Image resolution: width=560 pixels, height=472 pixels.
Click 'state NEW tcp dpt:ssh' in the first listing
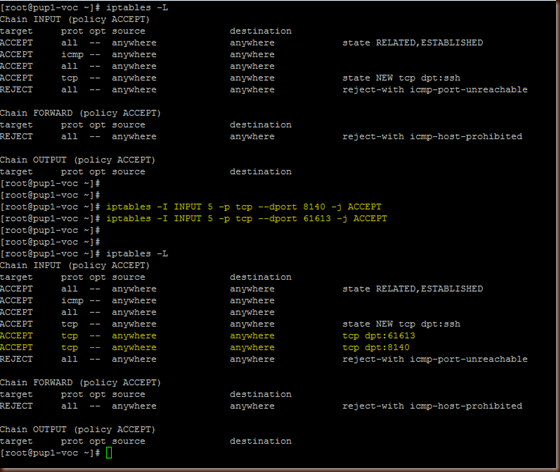(401, 78)
